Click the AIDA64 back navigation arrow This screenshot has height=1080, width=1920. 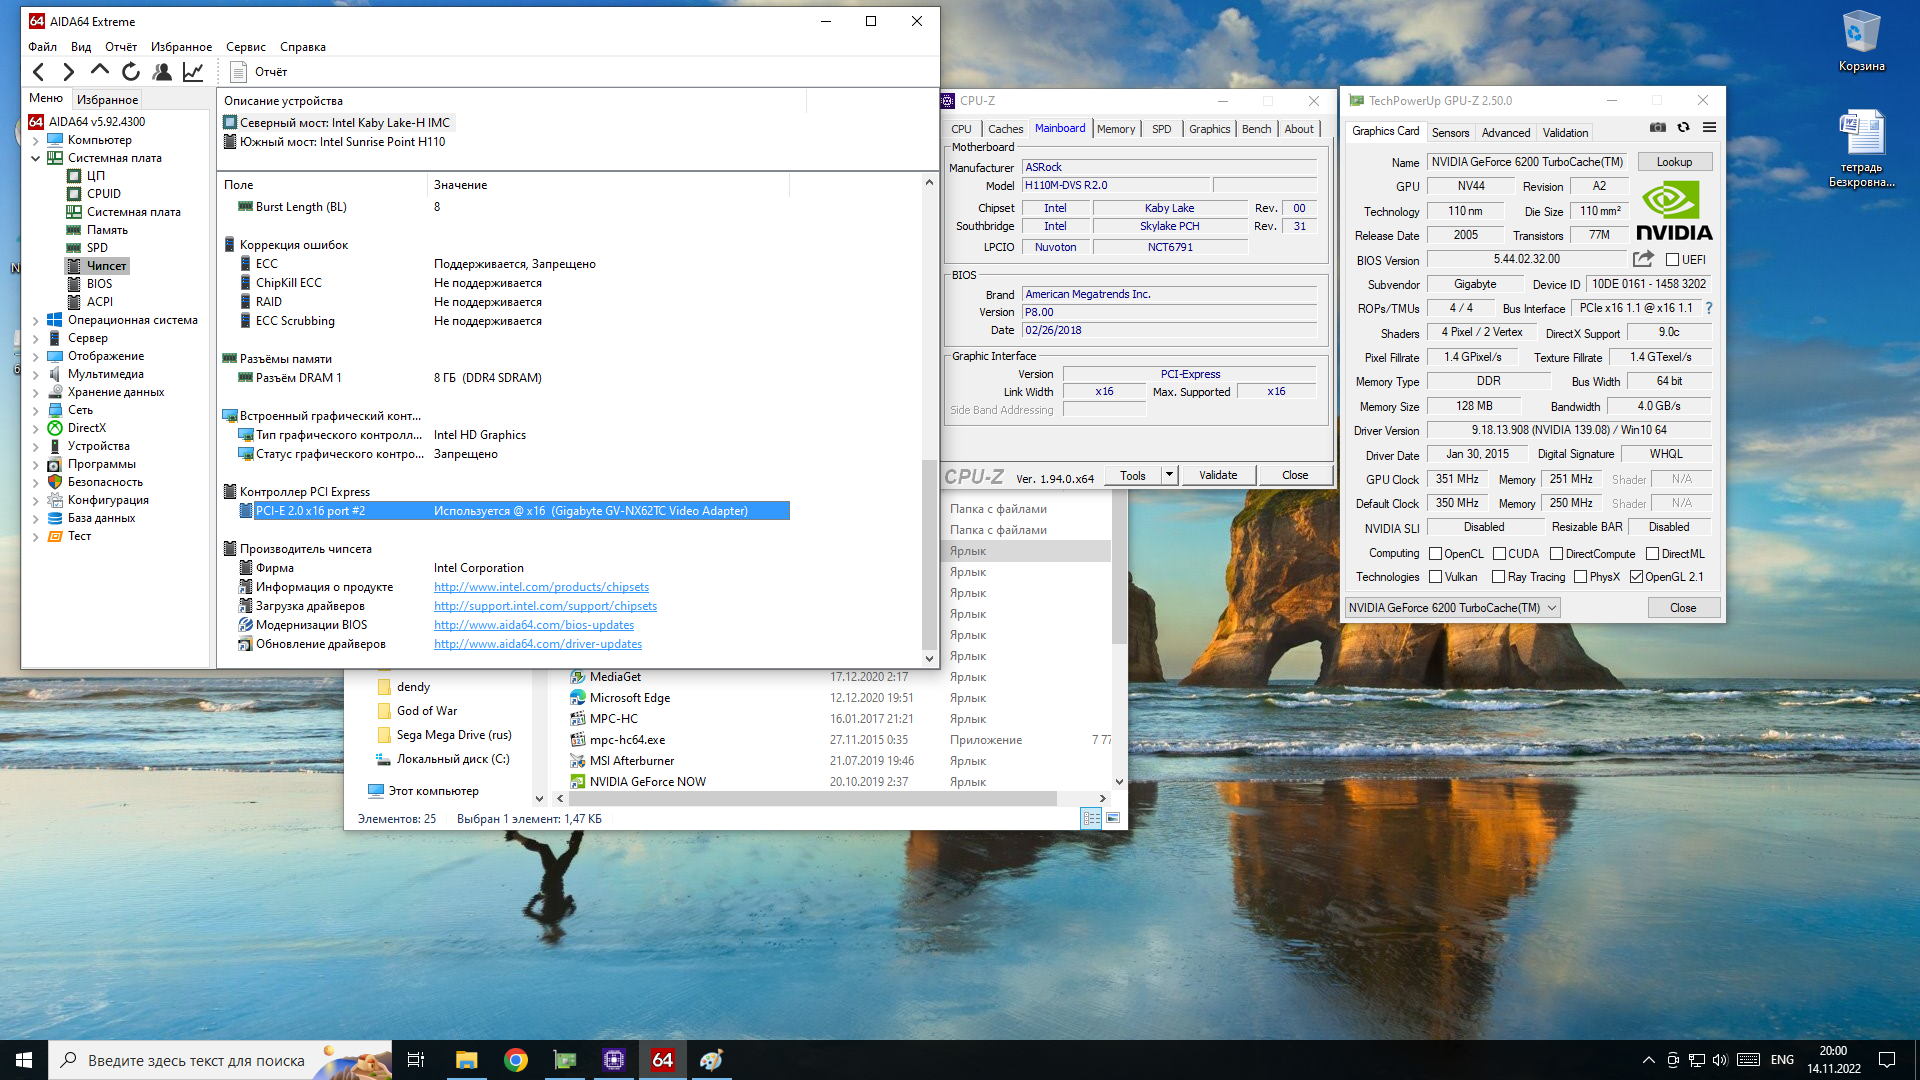tap(39, 71)
